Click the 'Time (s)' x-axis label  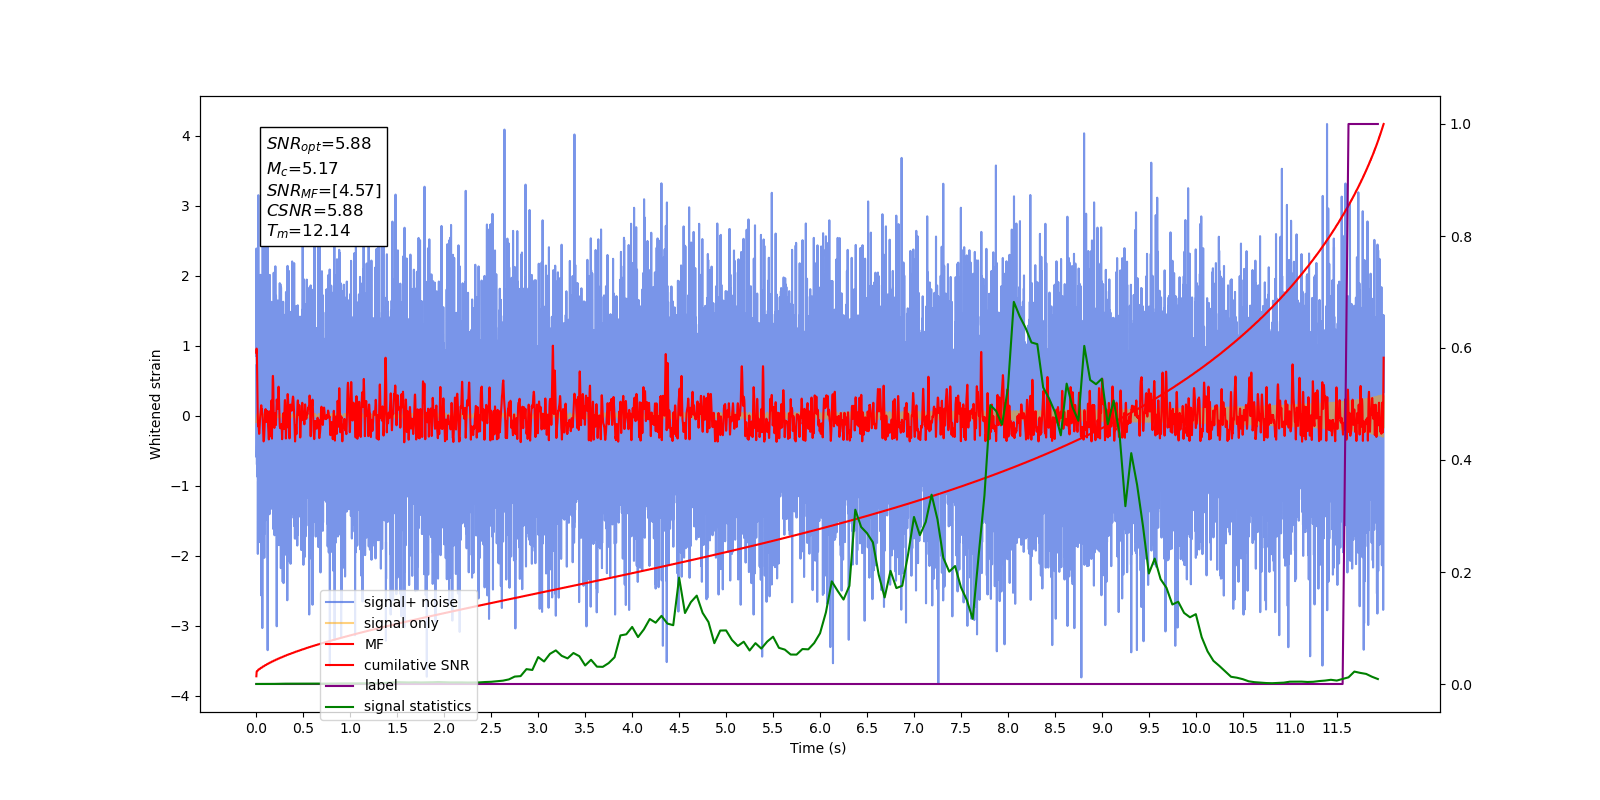[x=818, y=748]
